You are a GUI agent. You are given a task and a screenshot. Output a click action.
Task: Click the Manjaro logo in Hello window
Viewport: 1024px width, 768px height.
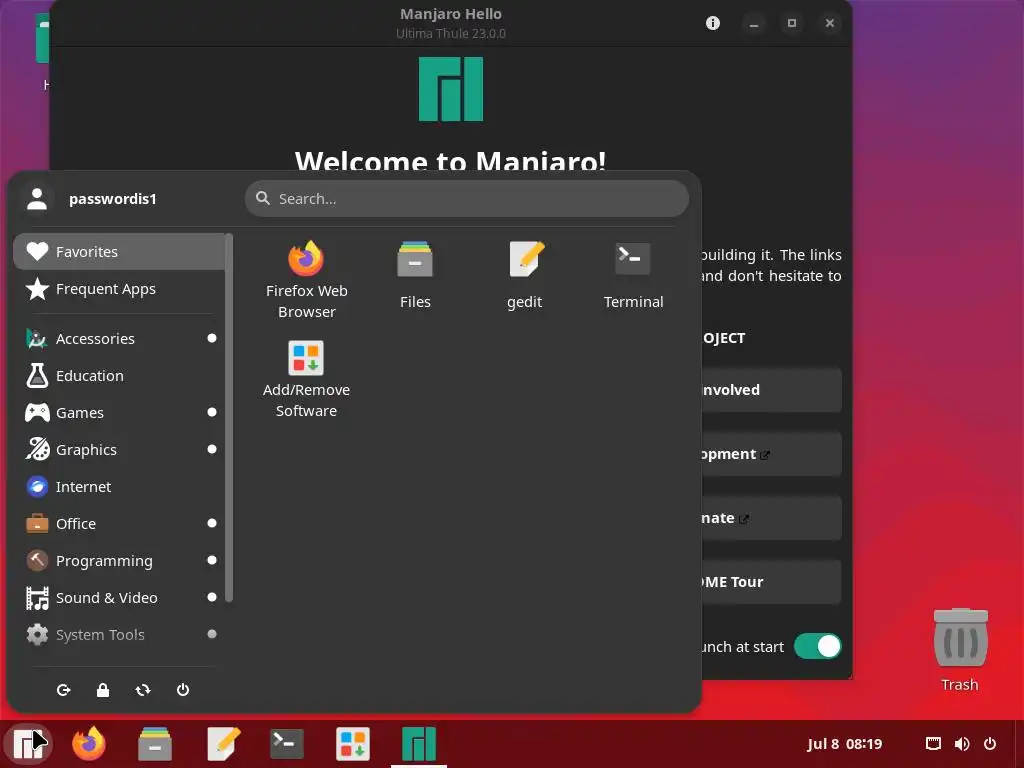[x=451, y=89]
